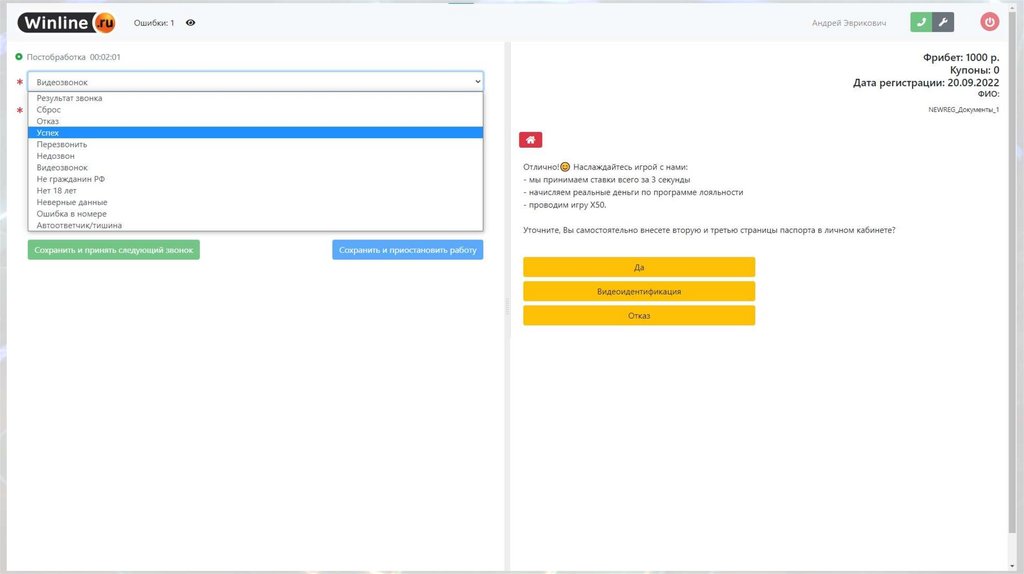1024x574 pixels.
Task: Collapse the Видеозвонок dropdown select box
Action: pyautogui.click(x=255, y=81)
